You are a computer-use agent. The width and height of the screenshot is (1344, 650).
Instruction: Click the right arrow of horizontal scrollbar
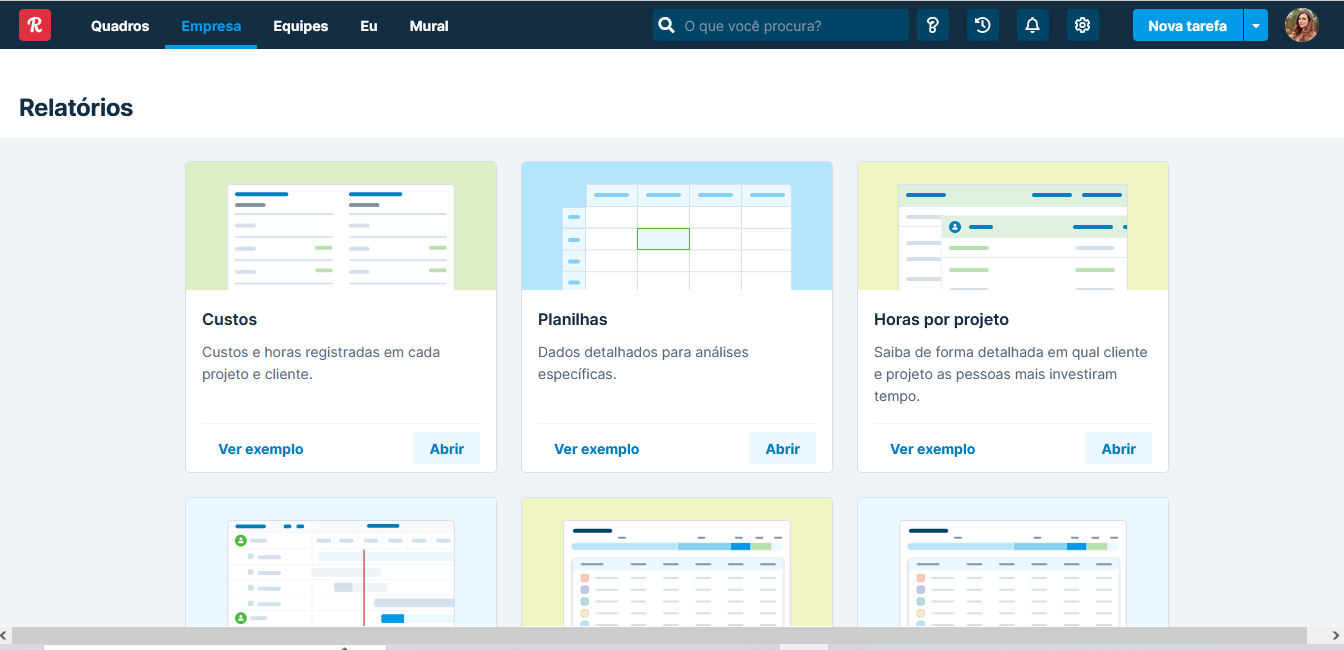point(1337,635)
